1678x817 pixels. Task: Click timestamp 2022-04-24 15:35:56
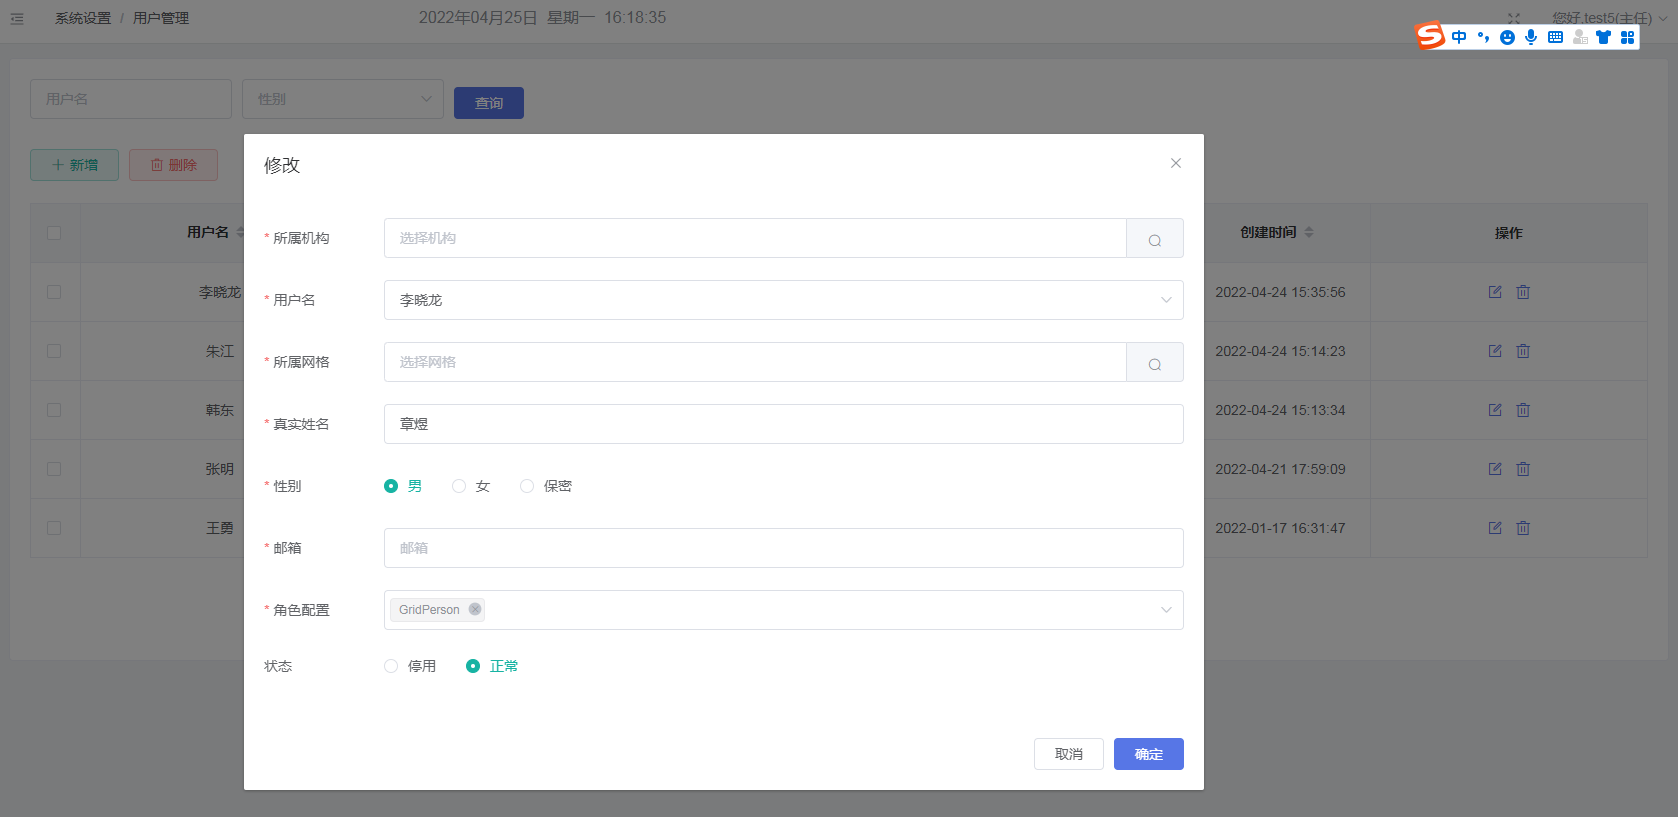click(x=1280, y=292)
